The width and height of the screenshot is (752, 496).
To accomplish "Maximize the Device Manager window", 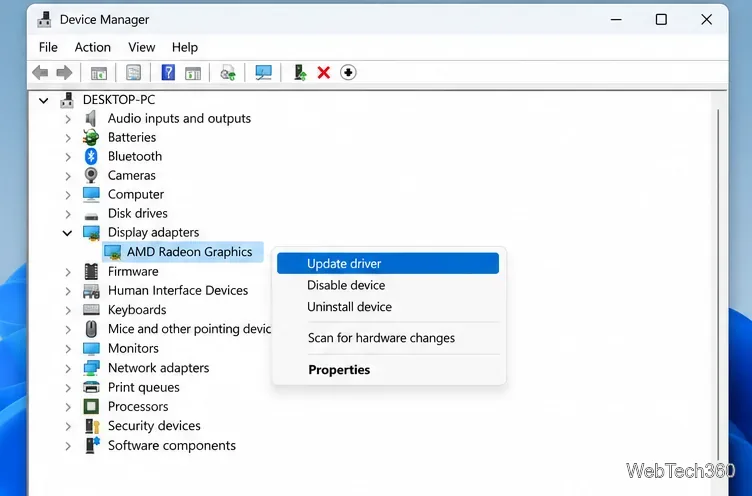I will tap(661, 20).
